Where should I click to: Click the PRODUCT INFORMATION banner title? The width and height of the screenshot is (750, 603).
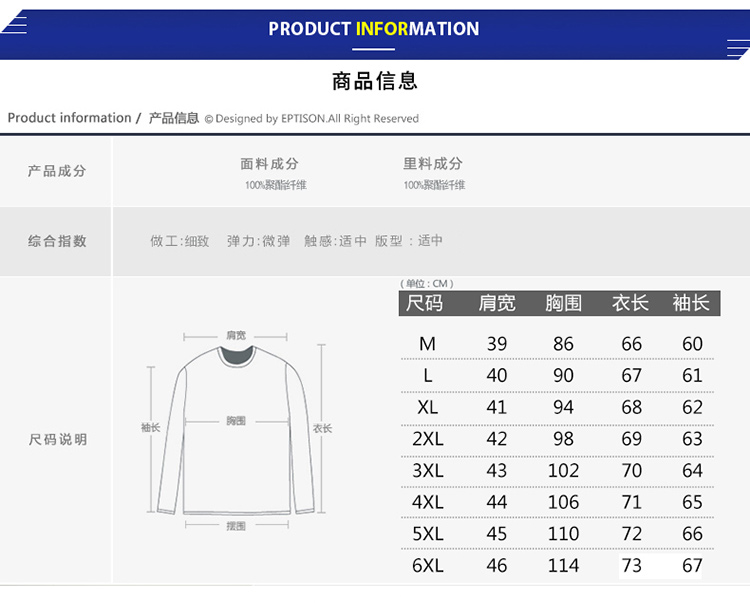click(374, 29)
